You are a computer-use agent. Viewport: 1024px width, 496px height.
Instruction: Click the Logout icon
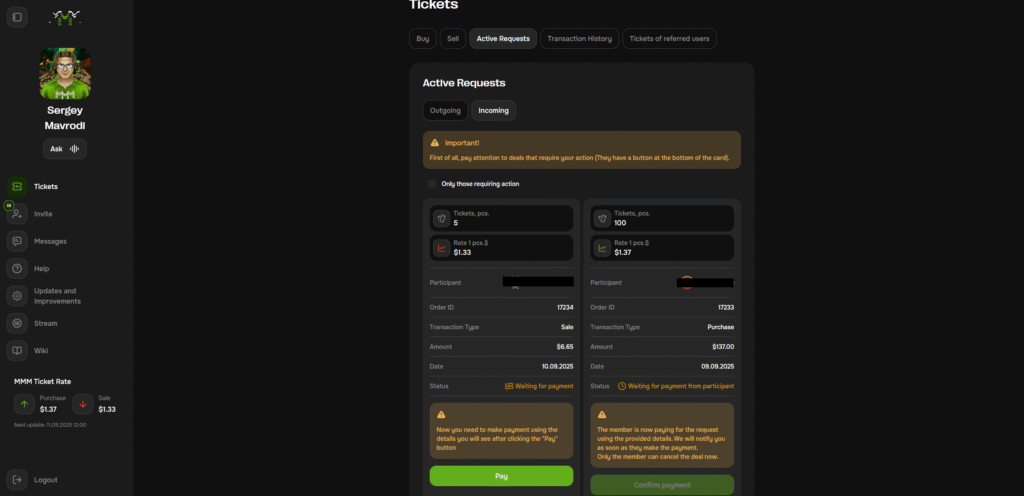tap(17, 480)
